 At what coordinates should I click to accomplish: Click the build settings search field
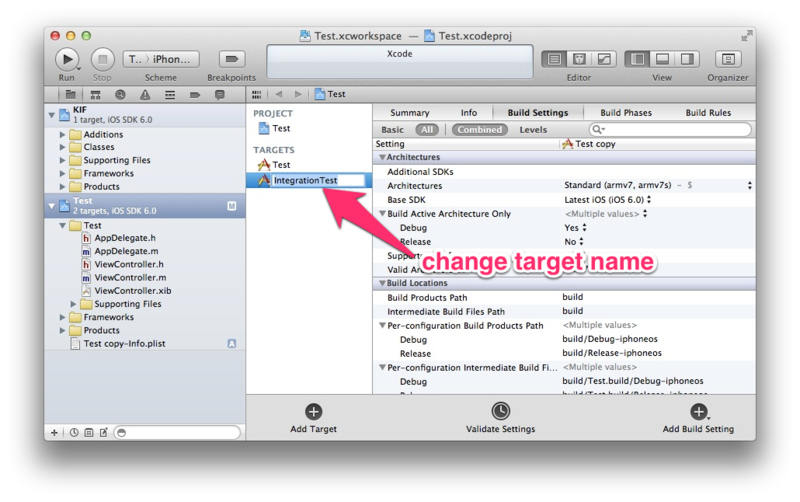[670, 130]
